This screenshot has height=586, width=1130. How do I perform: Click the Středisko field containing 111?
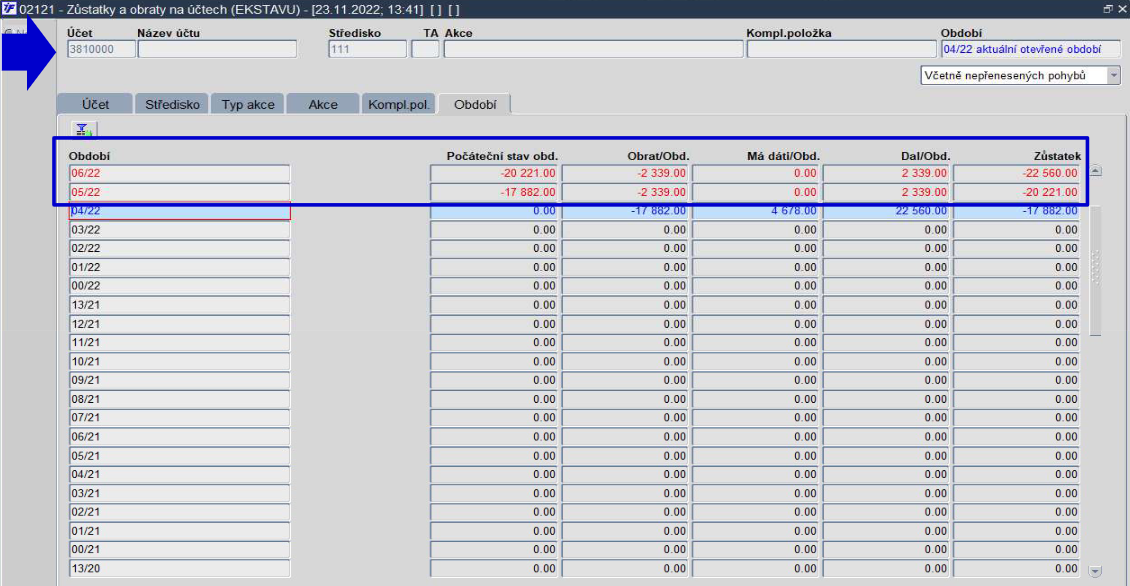(368, 49)
